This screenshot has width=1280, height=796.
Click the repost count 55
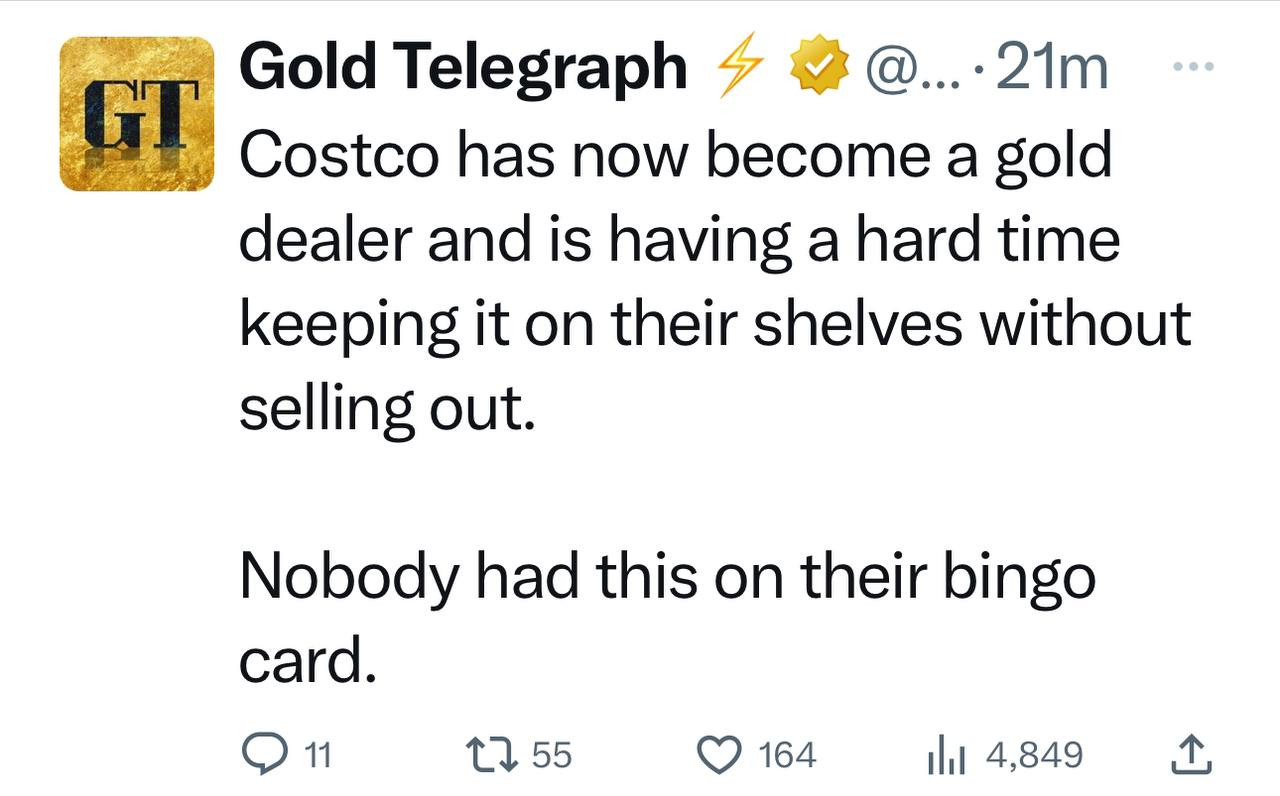(551, 755)
